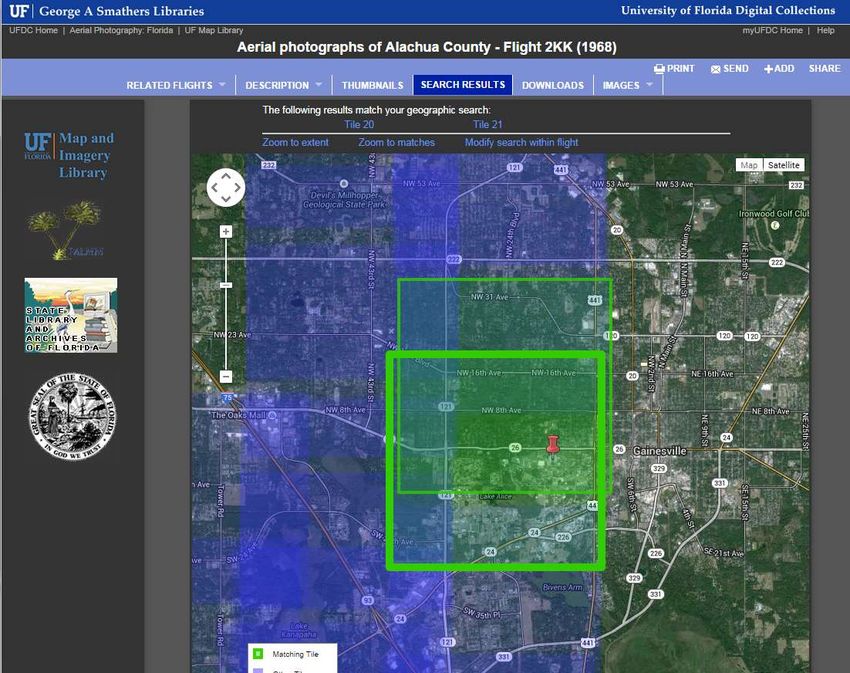
Task: Click the red pushpin marker
Action: [x=552, y=445]
